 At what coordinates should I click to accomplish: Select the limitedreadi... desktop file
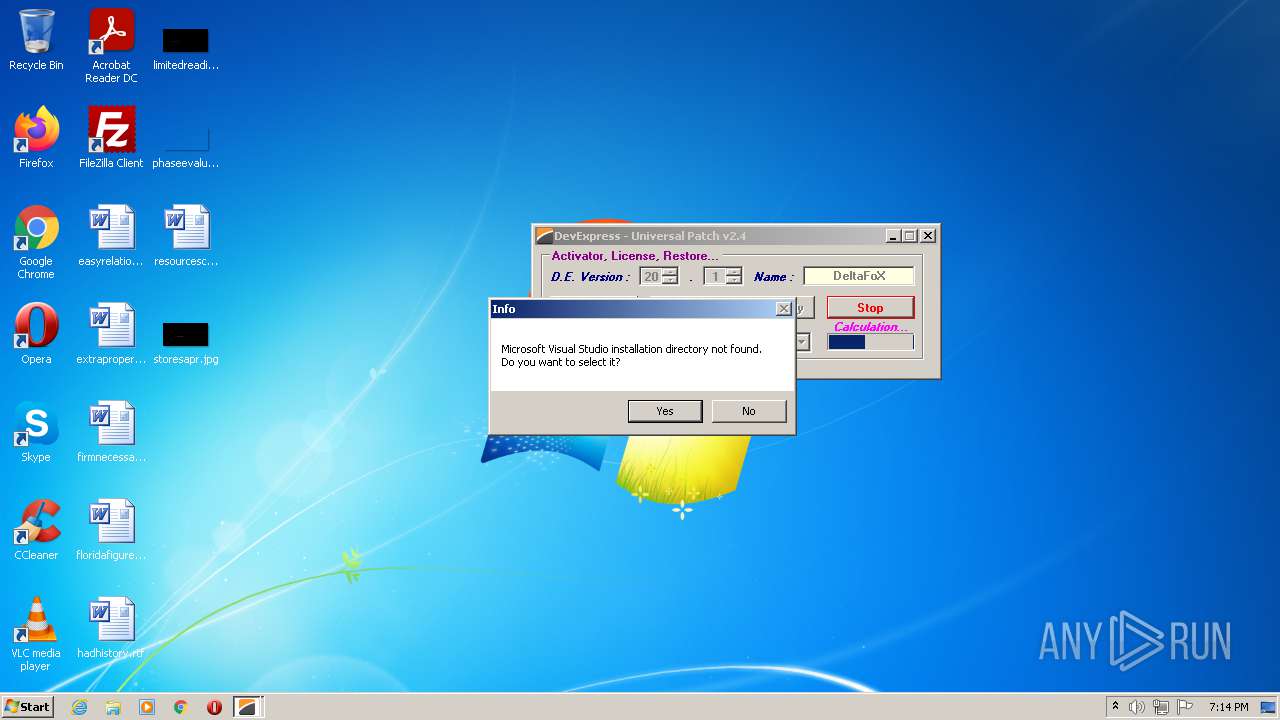(186, 48)
